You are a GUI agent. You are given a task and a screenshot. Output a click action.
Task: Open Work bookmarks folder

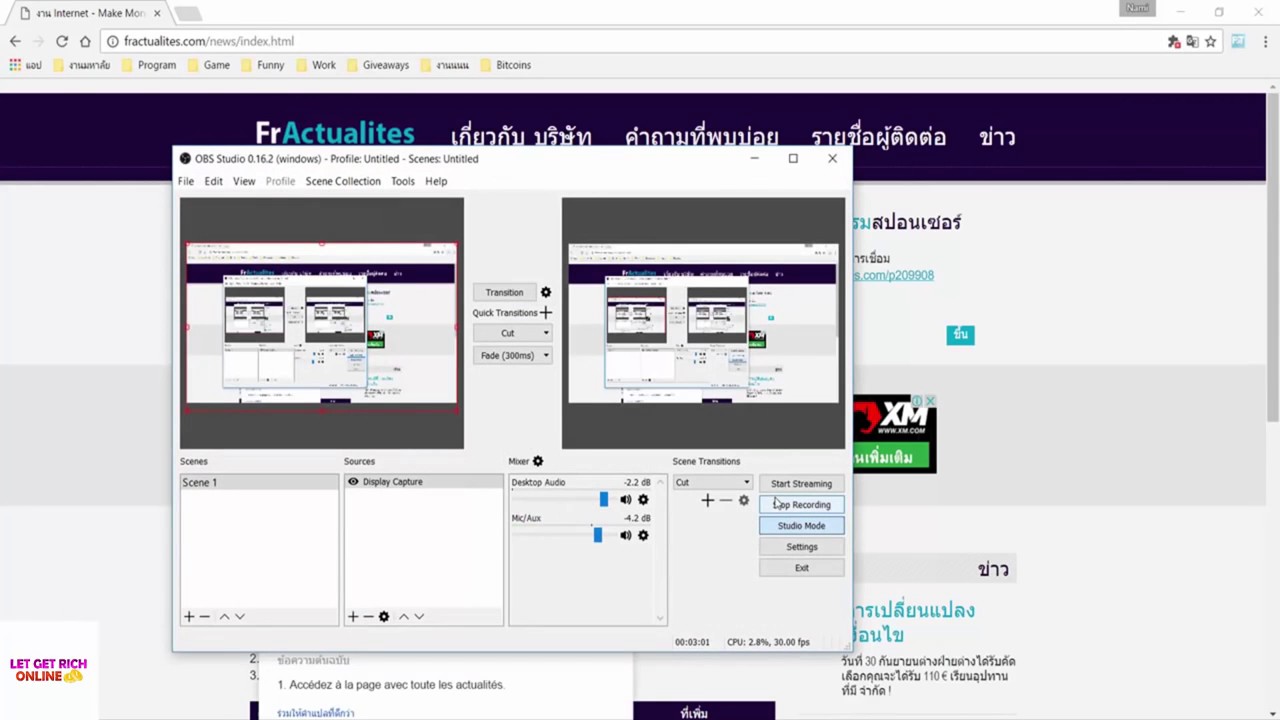315,65
